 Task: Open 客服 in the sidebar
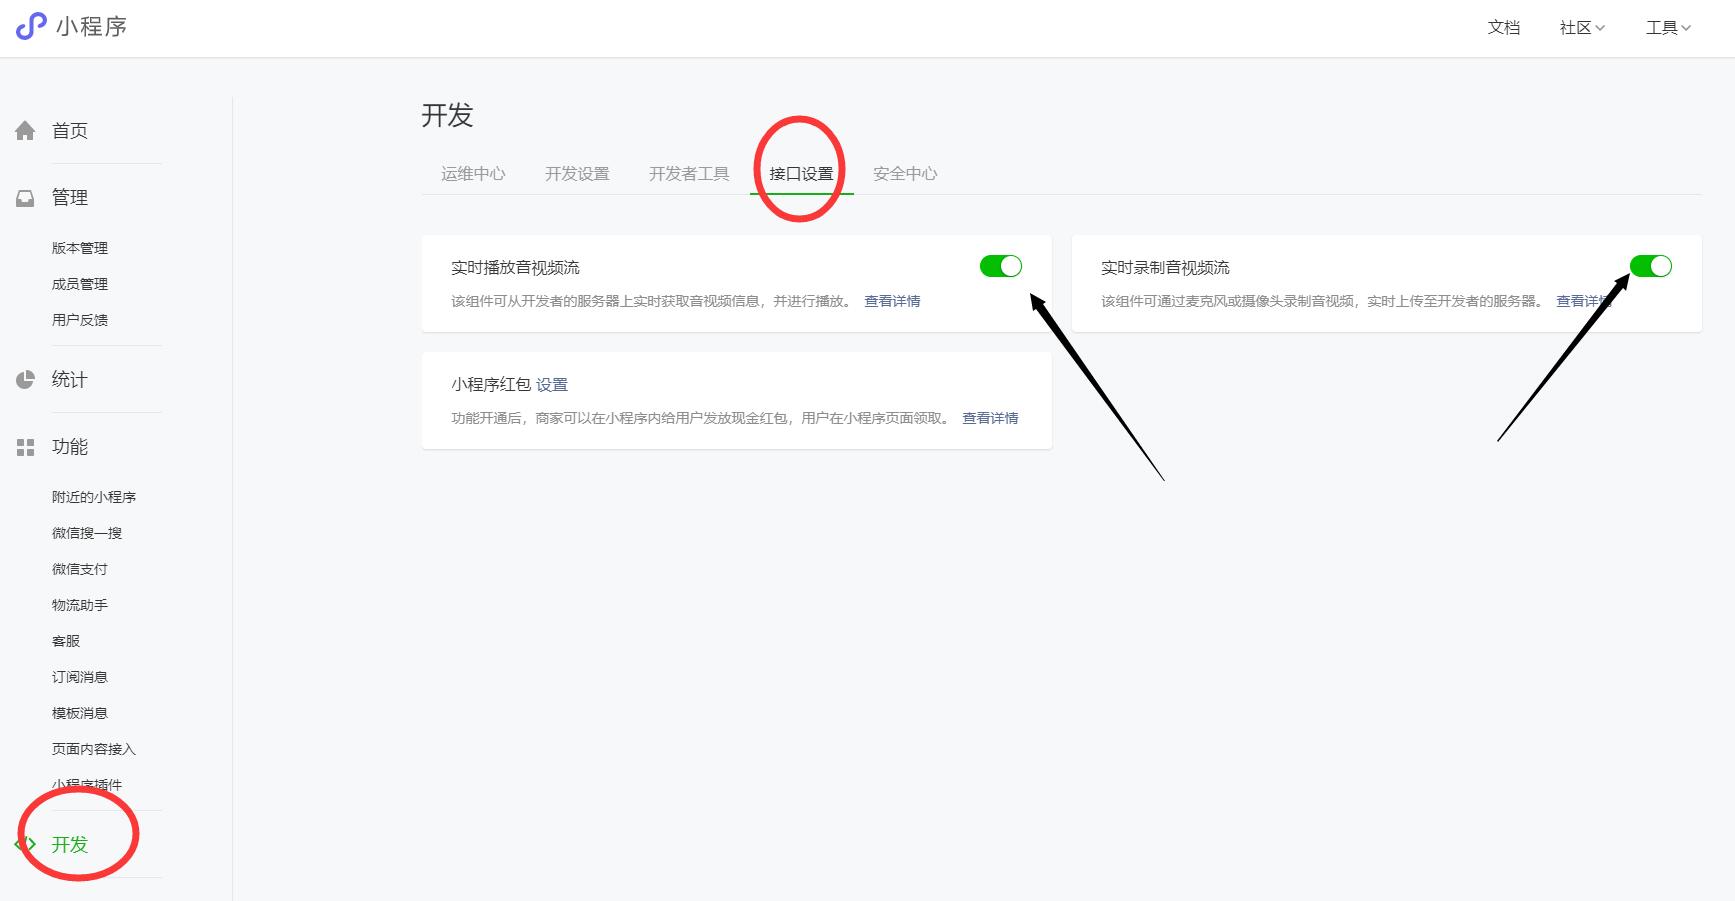(66, 641)
